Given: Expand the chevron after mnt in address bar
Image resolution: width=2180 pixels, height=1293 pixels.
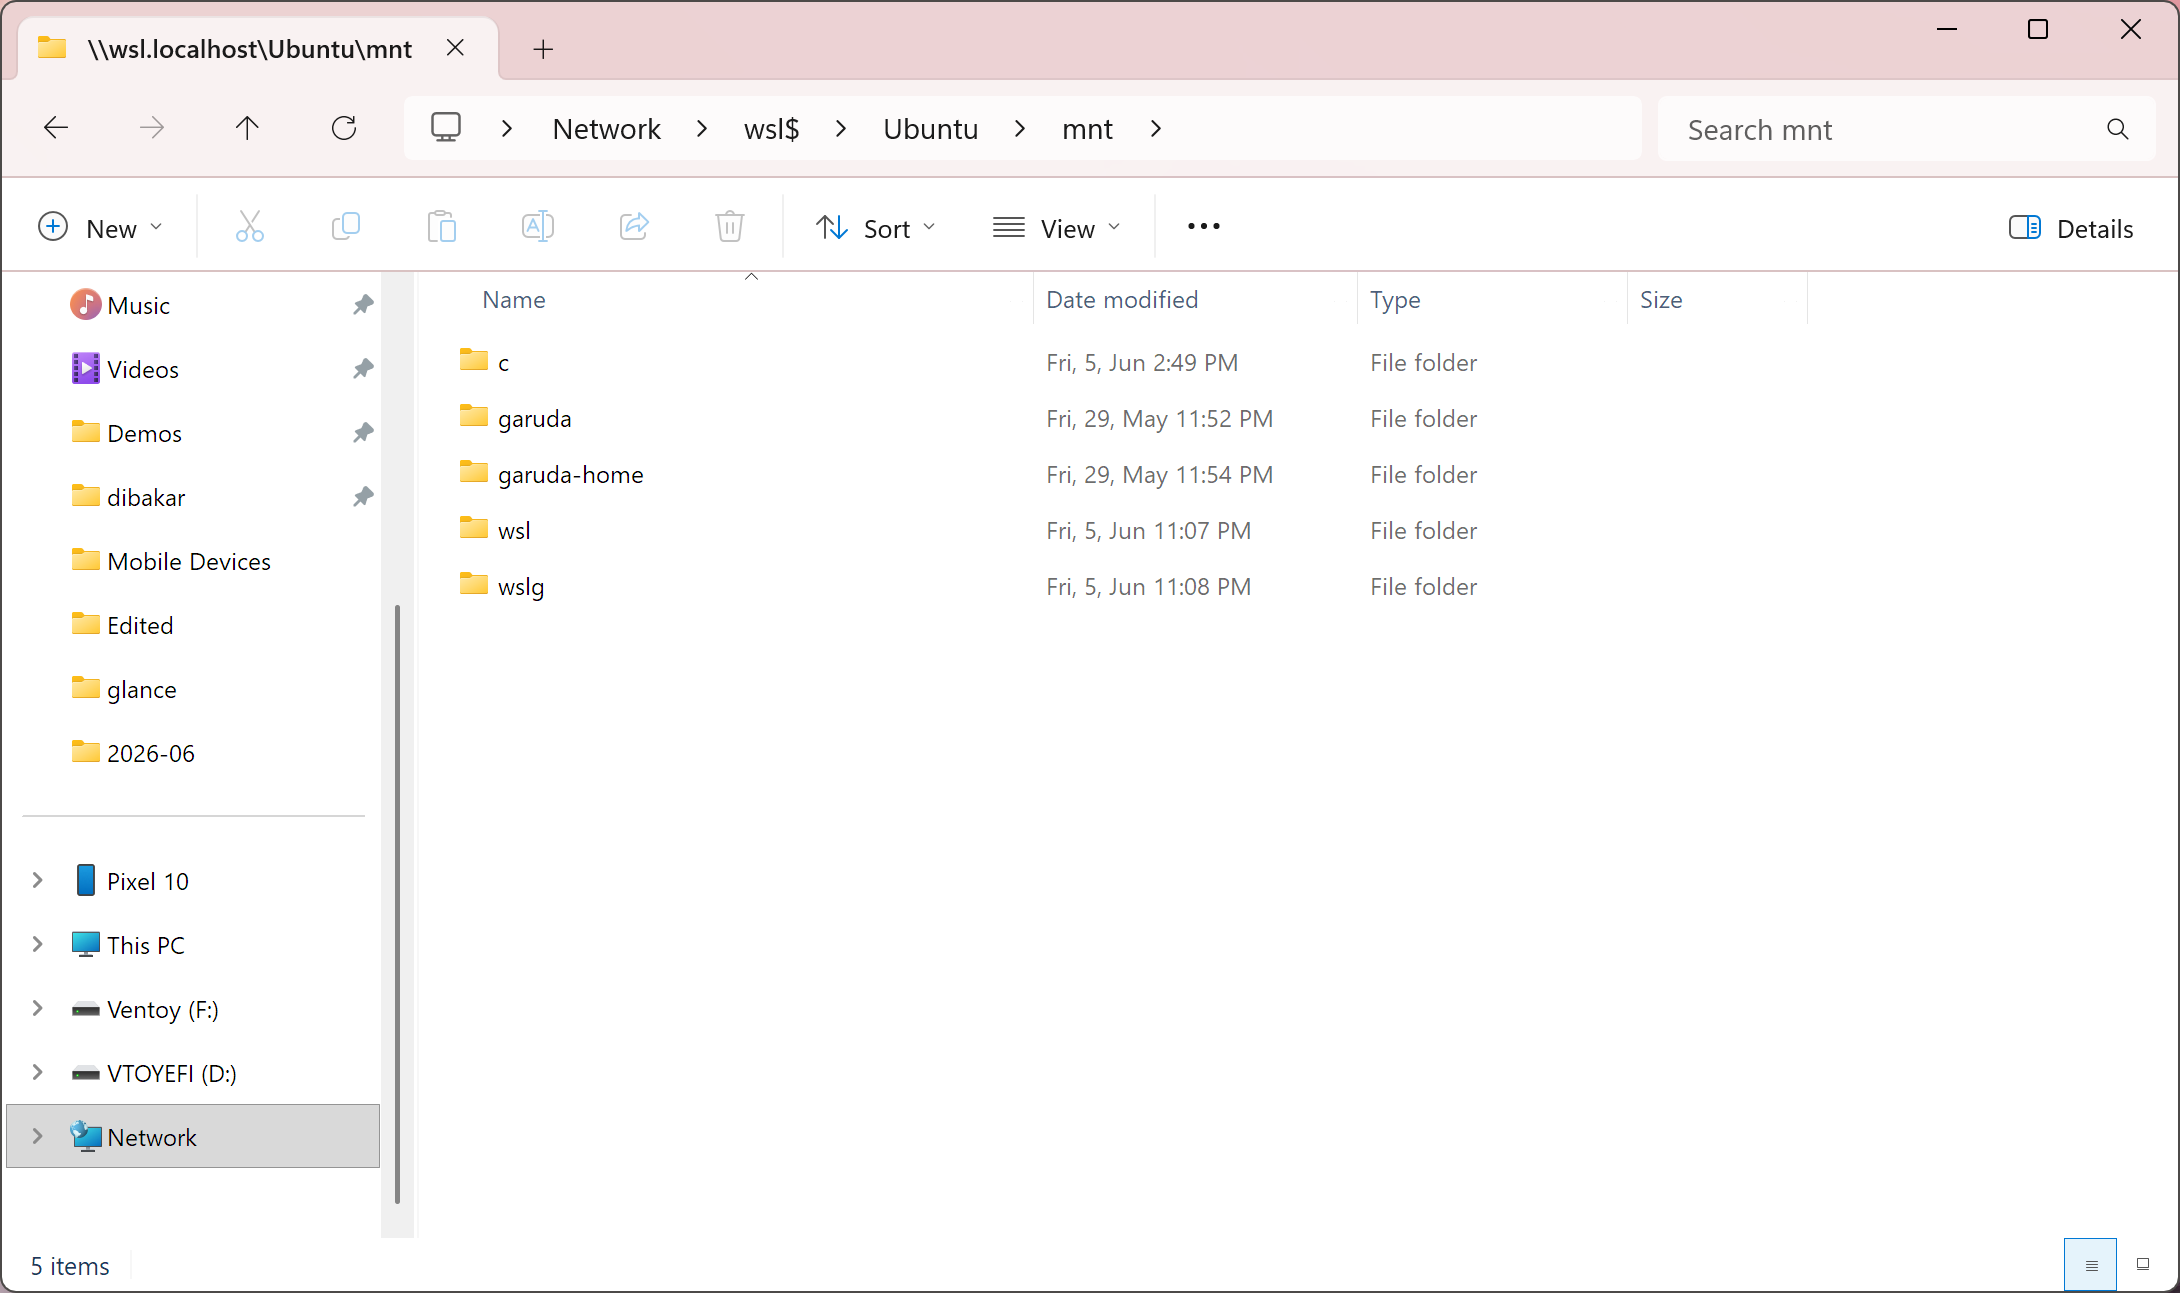Looking at the screenshot, I should (1156, 129).
